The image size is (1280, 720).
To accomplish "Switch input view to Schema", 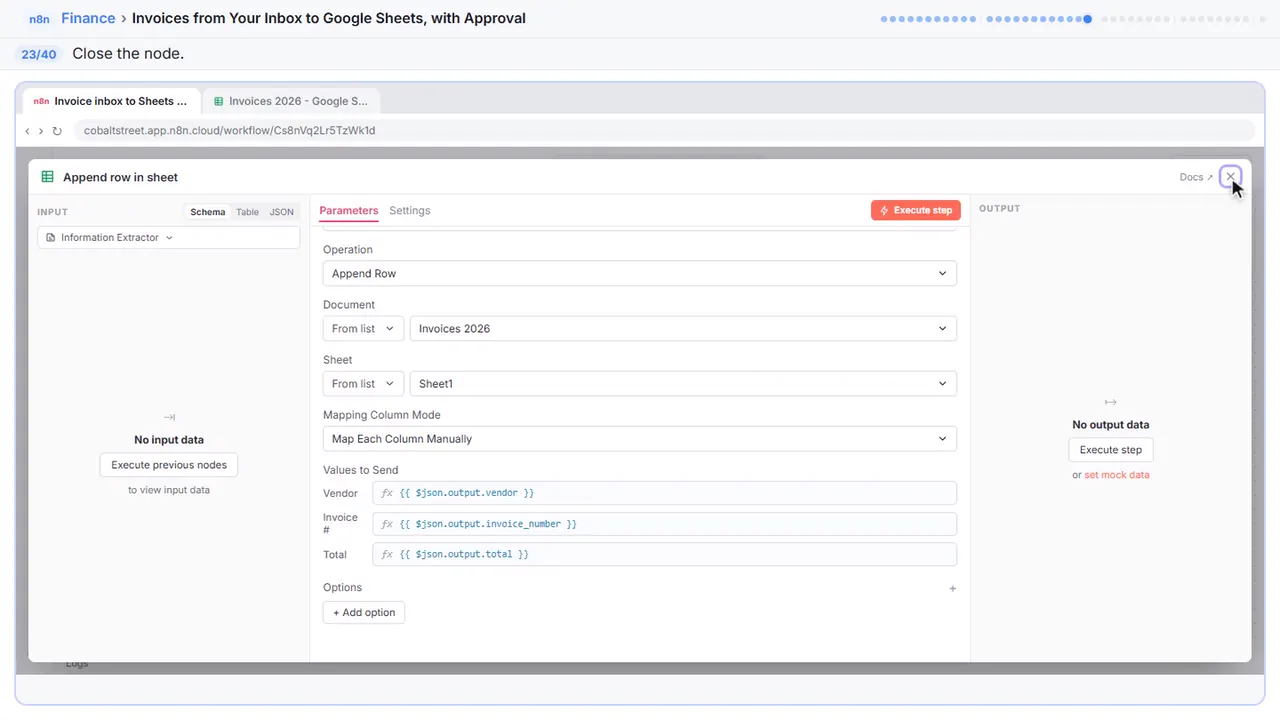I will 208,212.
